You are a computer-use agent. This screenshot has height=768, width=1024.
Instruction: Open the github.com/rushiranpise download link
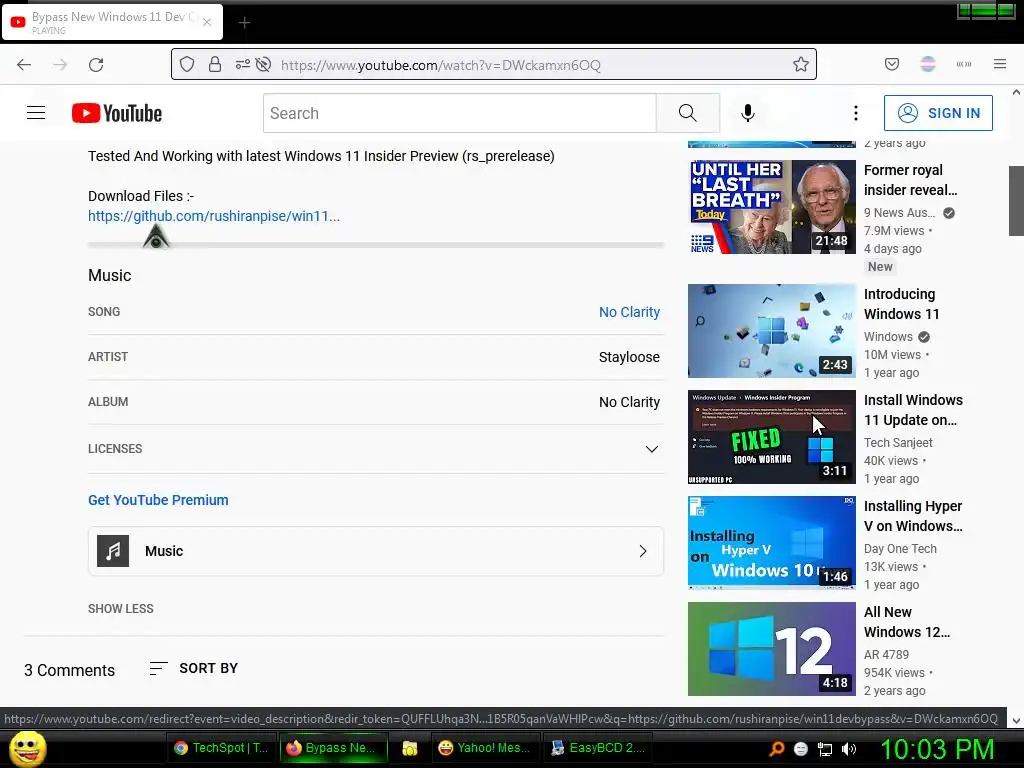(214, 216)
